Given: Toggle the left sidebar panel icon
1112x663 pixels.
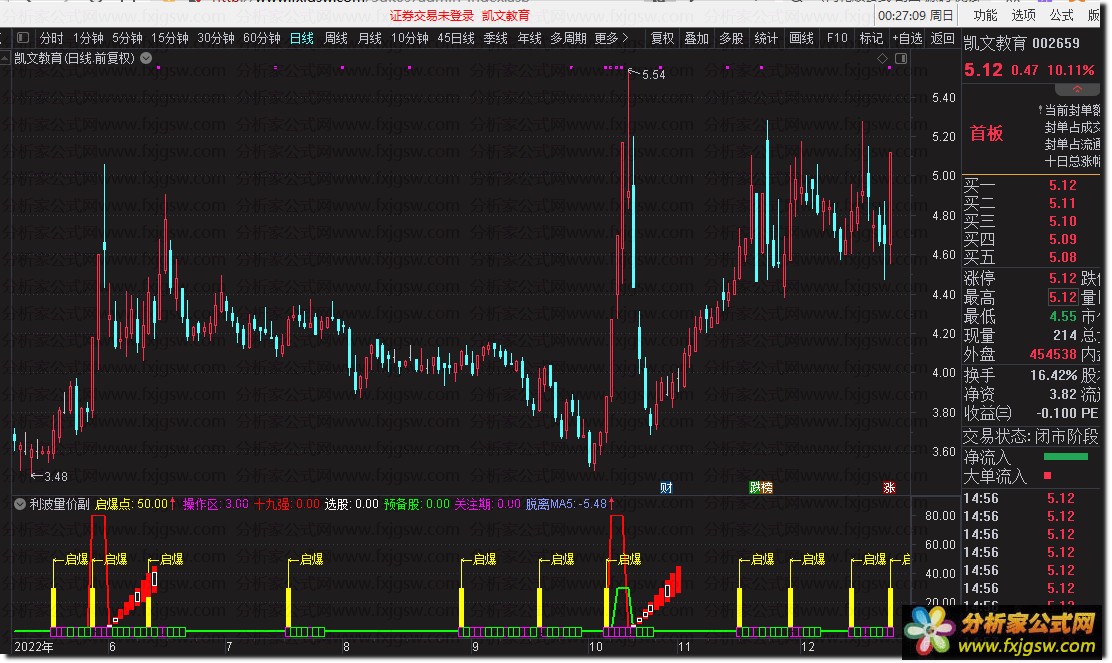Looking at the screenshot, I should coord(23,38).
